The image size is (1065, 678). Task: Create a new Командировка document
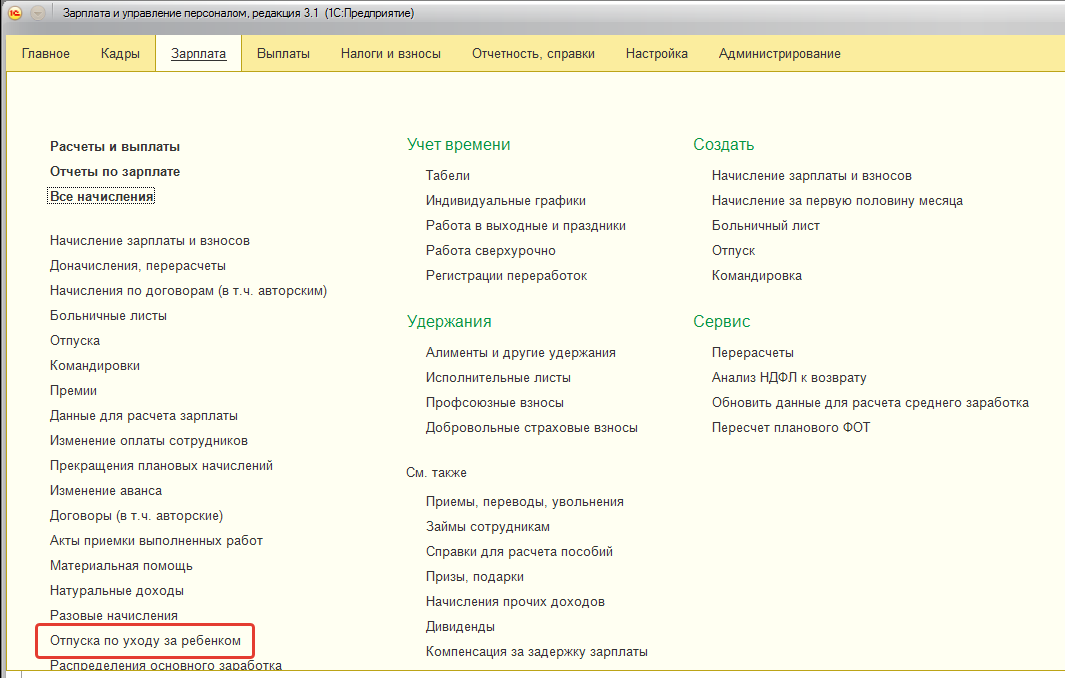point(757,276)
